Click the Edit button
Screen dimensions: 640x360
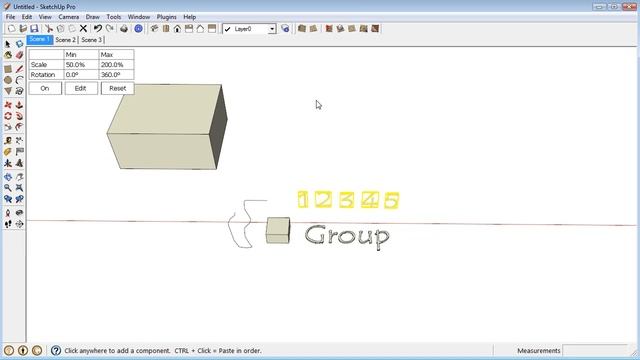(x=80, y=88)
